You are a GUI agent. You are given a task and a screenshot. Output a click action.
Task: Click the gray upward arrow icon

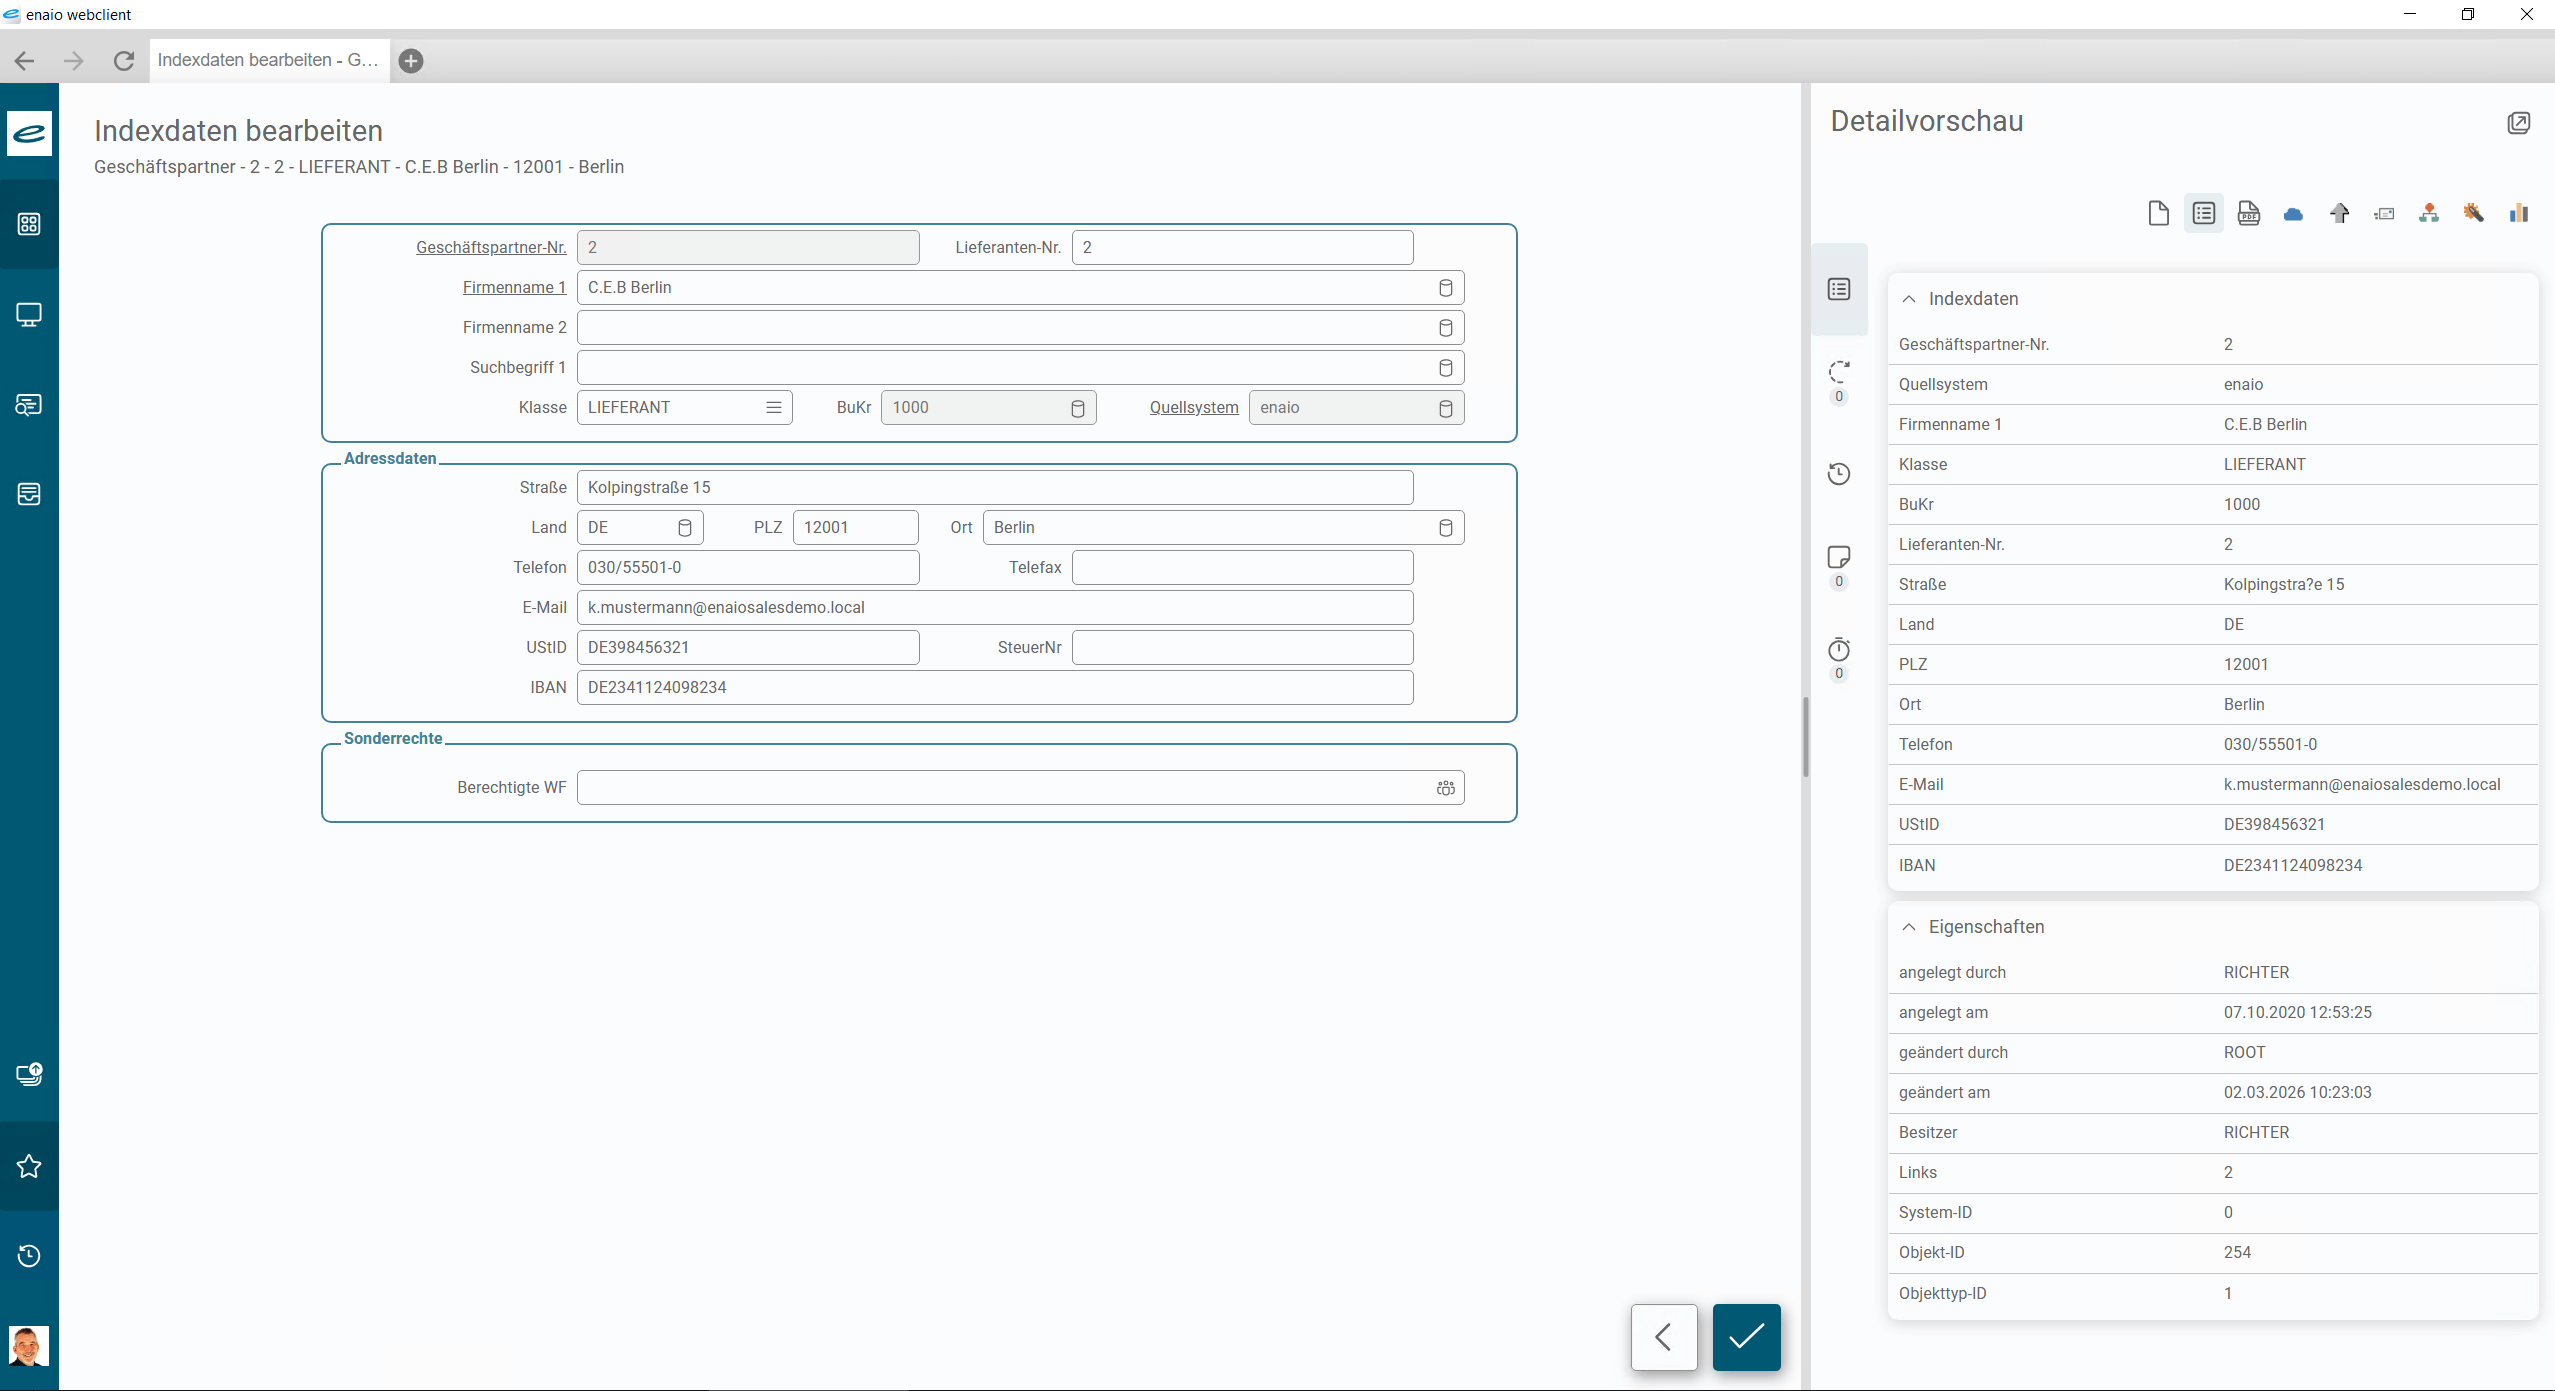pyautogui.click(x=2339, y=213)
